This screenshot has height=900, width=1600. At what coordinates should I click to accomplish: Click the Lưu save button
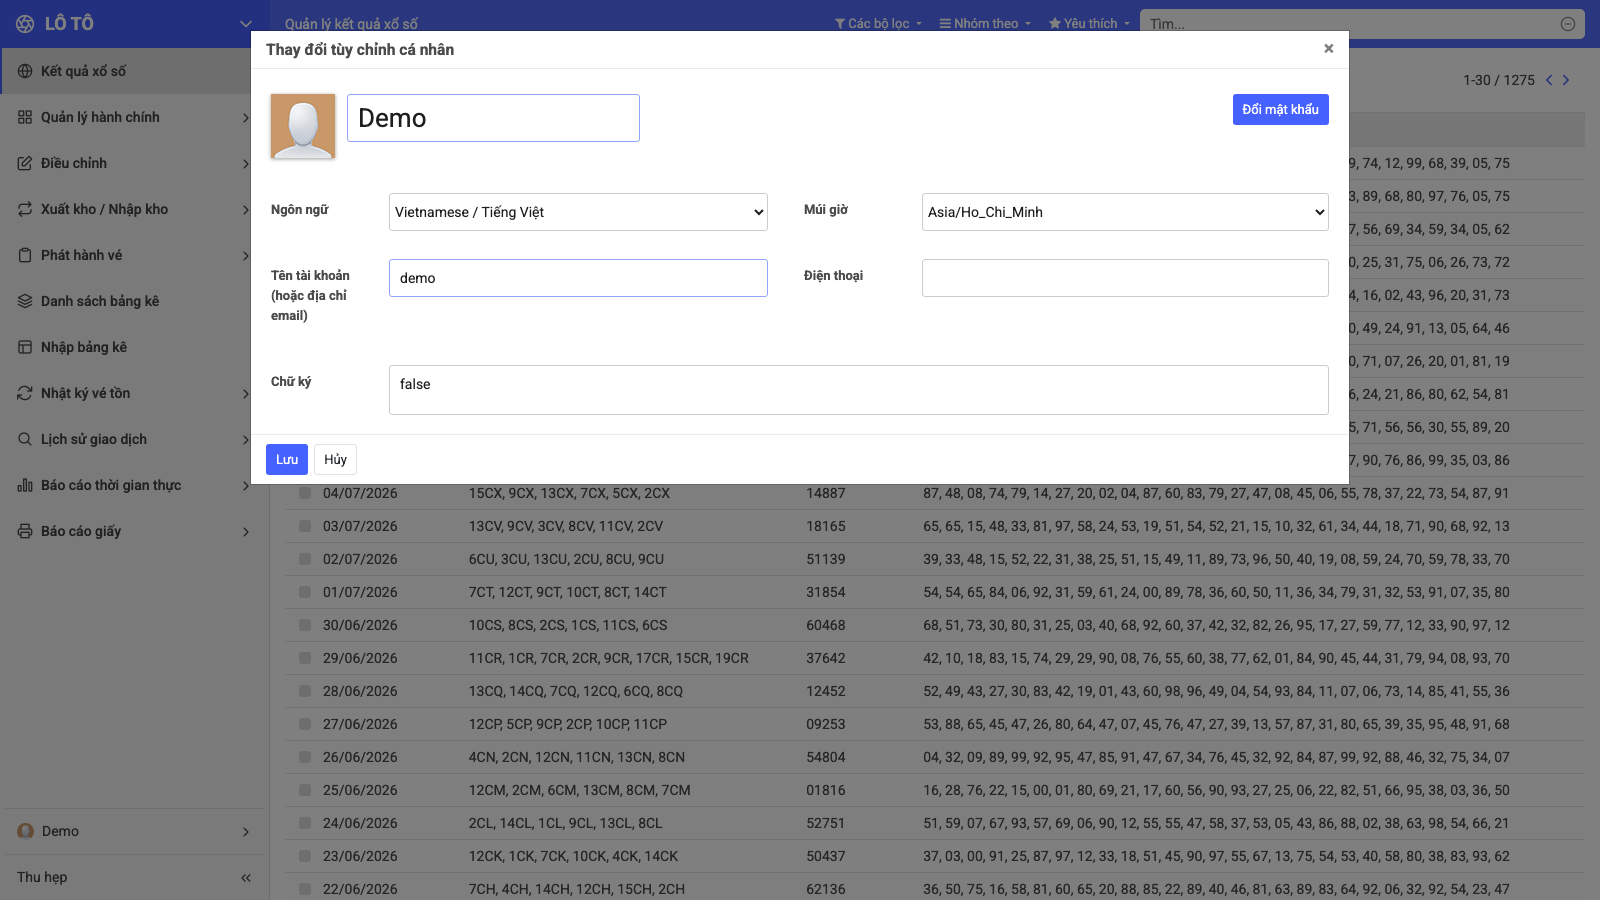click(x=287, y=459)
